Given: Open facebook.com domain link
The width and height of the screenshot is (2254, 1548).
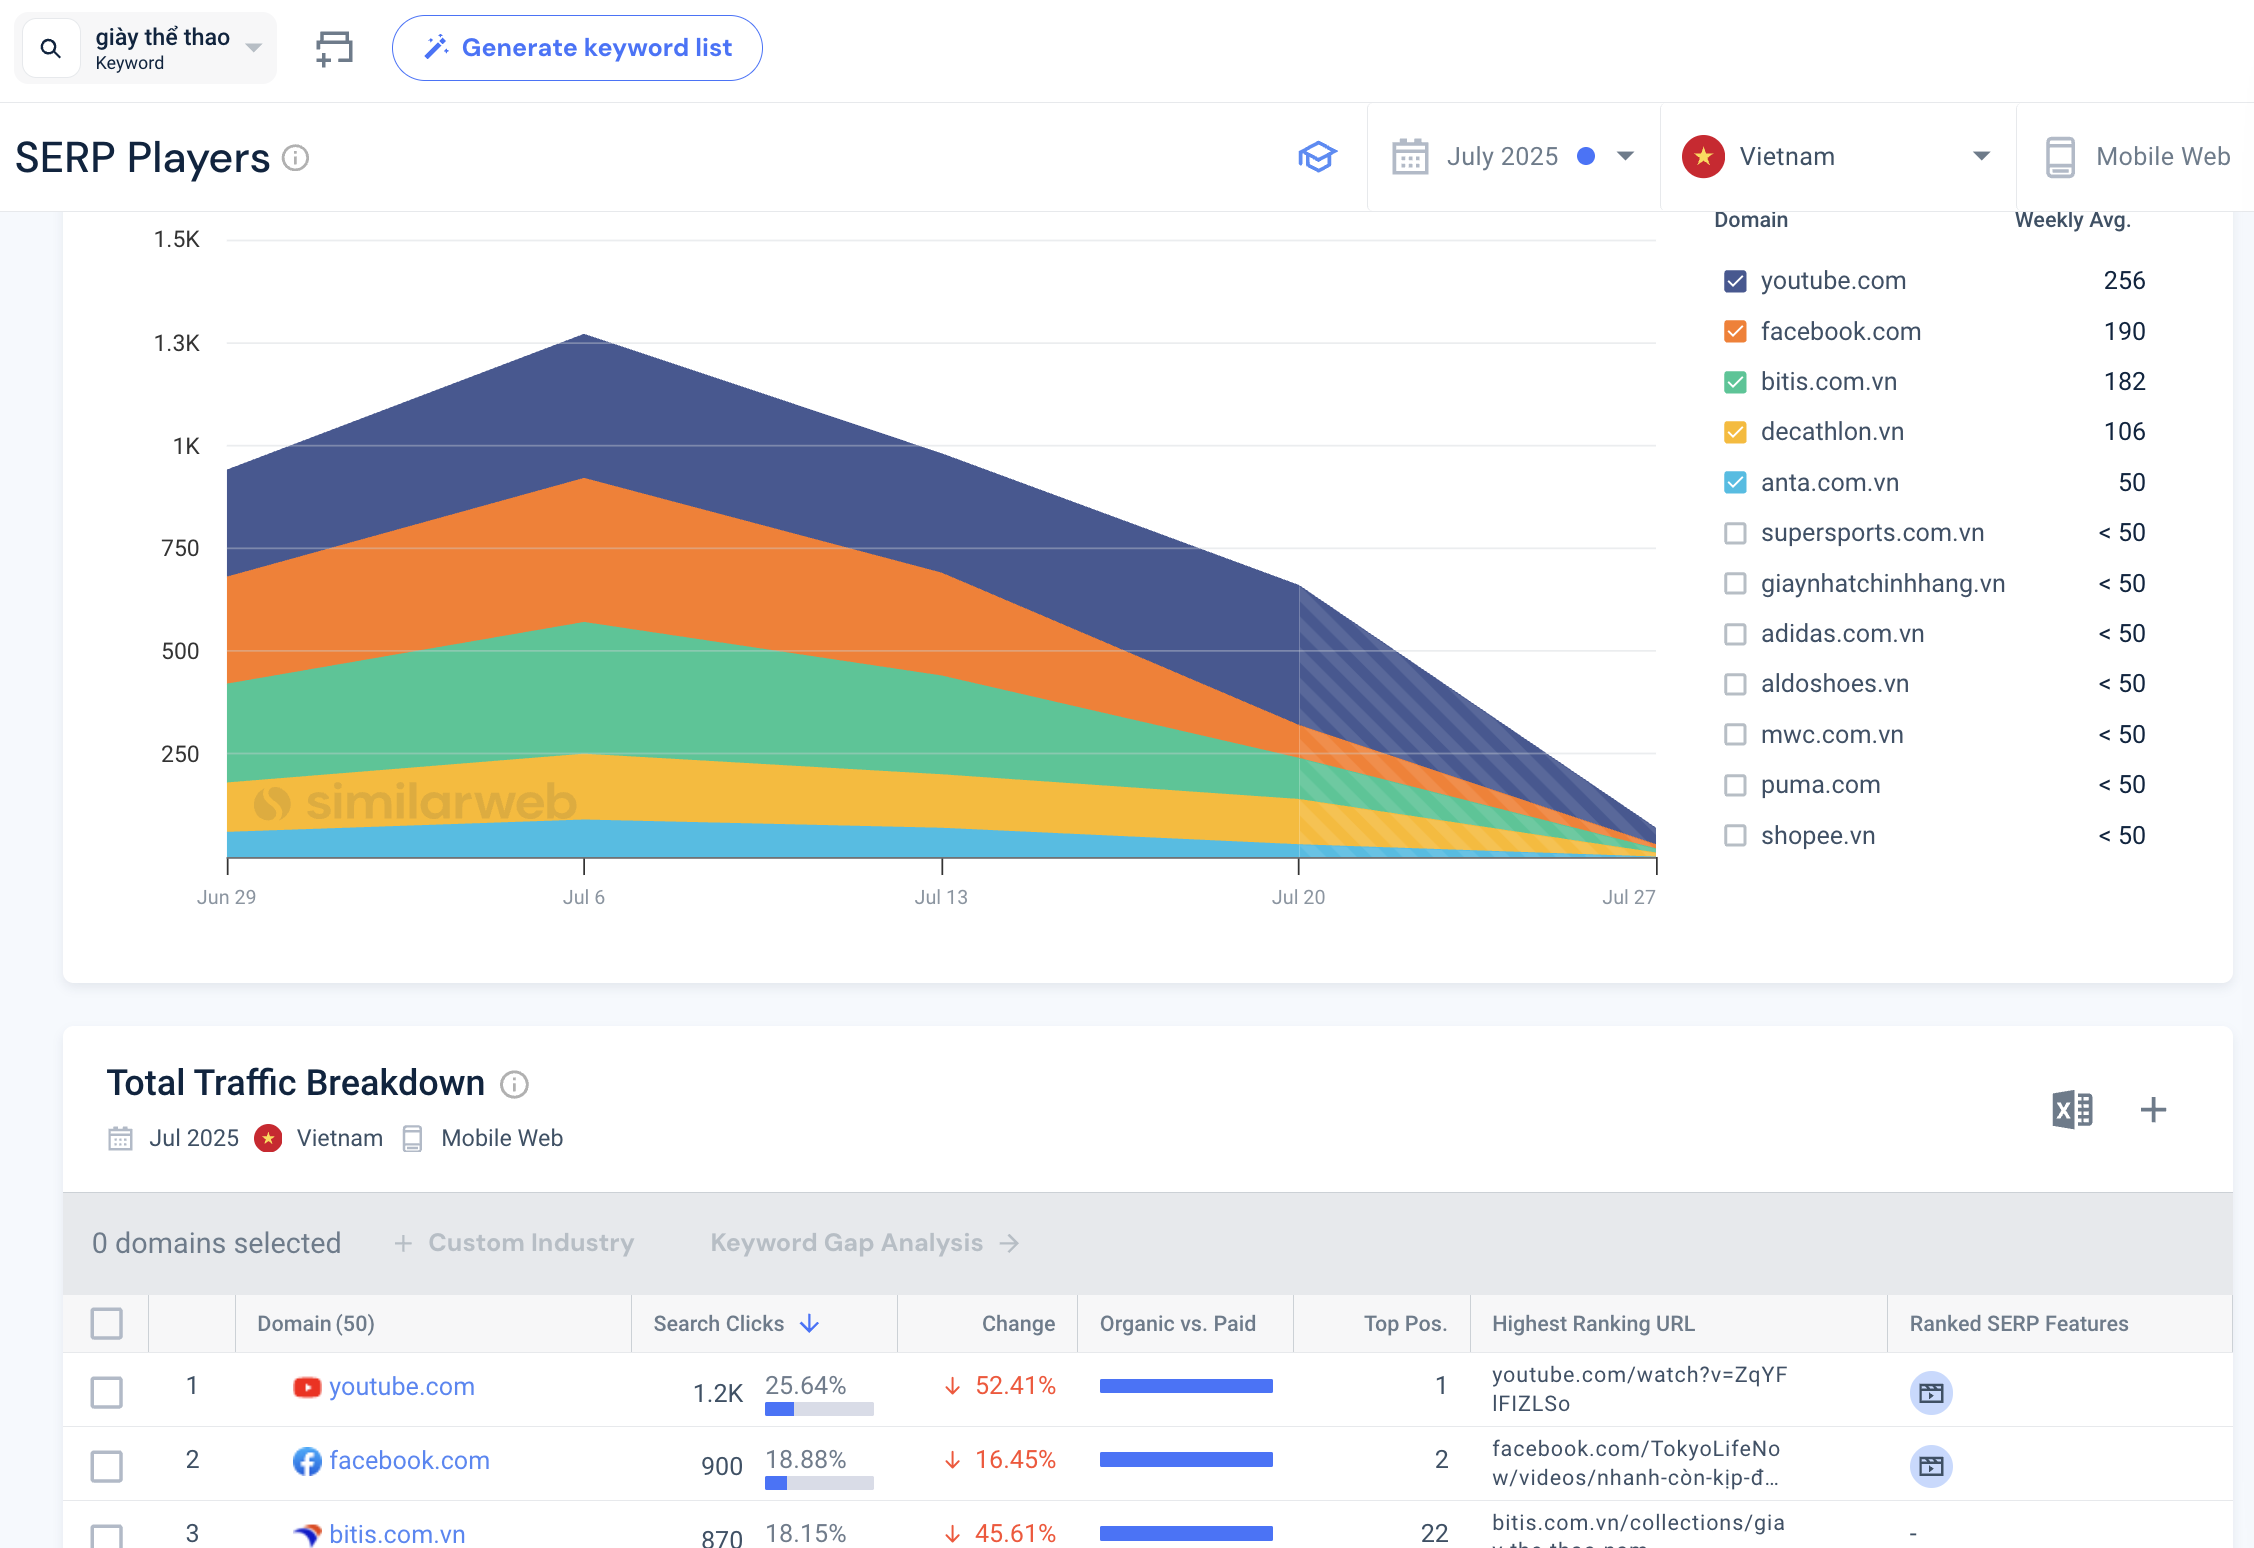Looking at the screenshot, I should (x=410, y=1461).
